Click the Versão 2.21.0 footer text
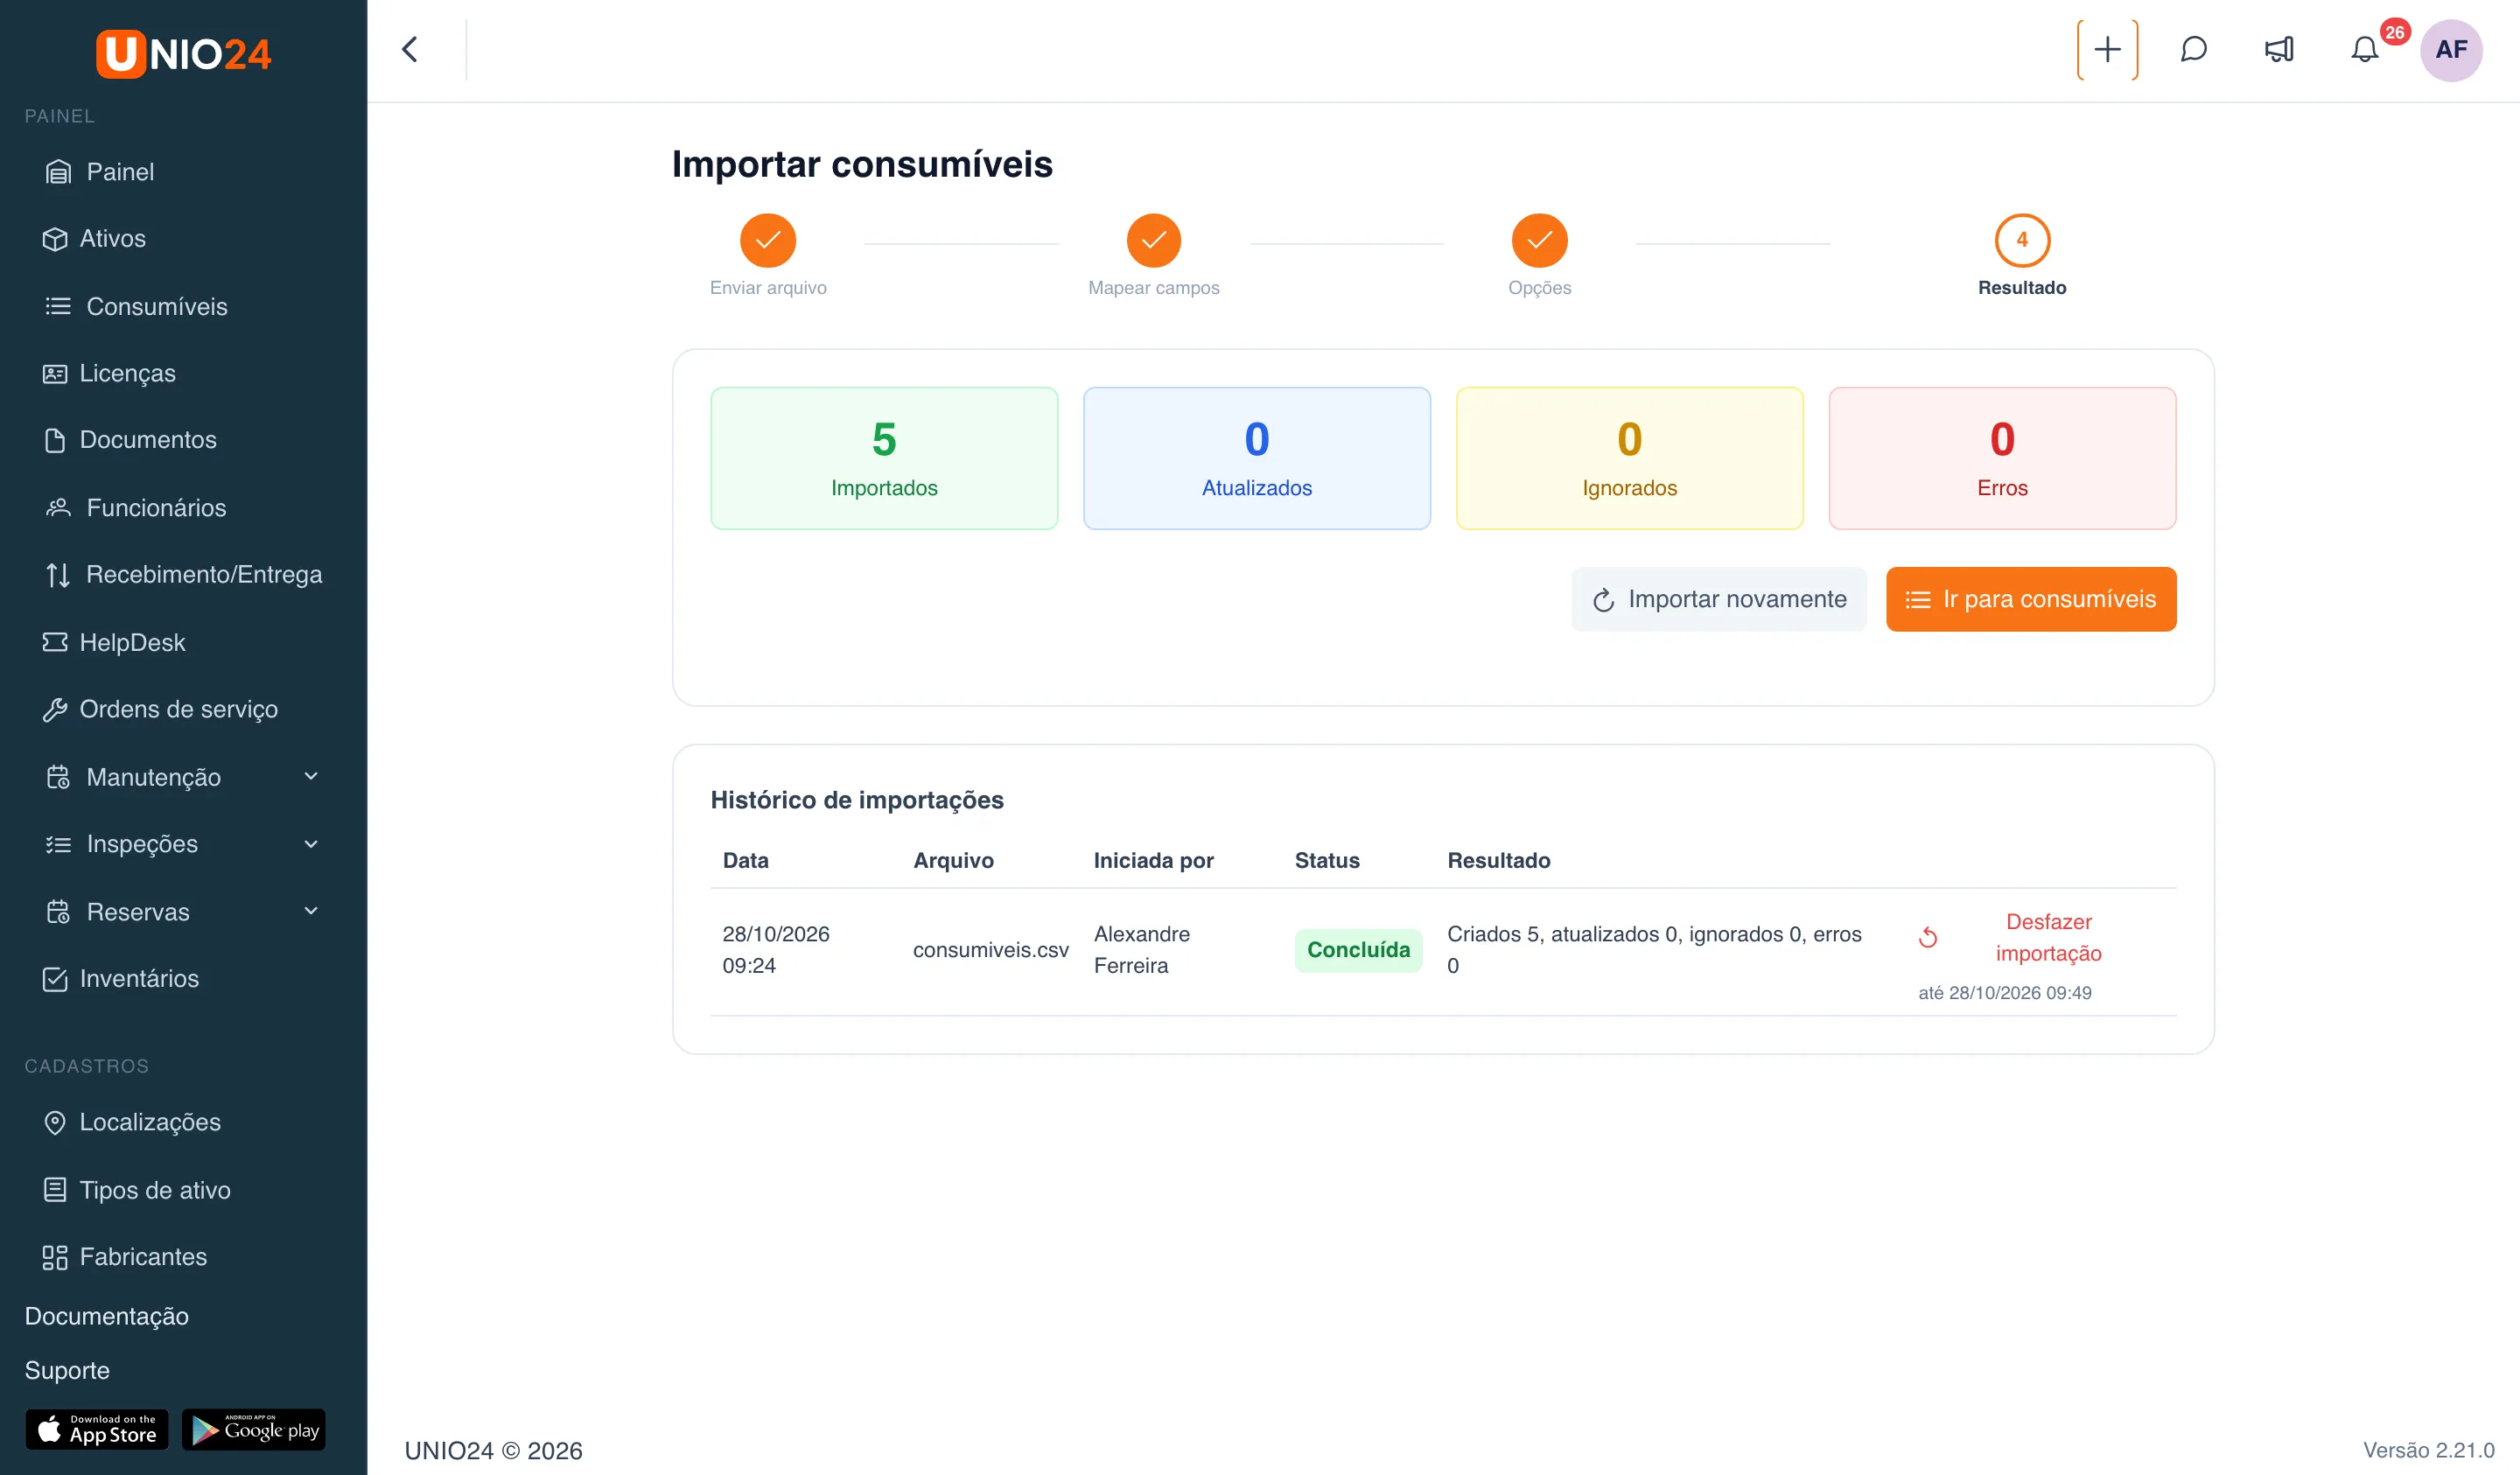Screen dimensions: 2520x1475 coord(2428,1450)
